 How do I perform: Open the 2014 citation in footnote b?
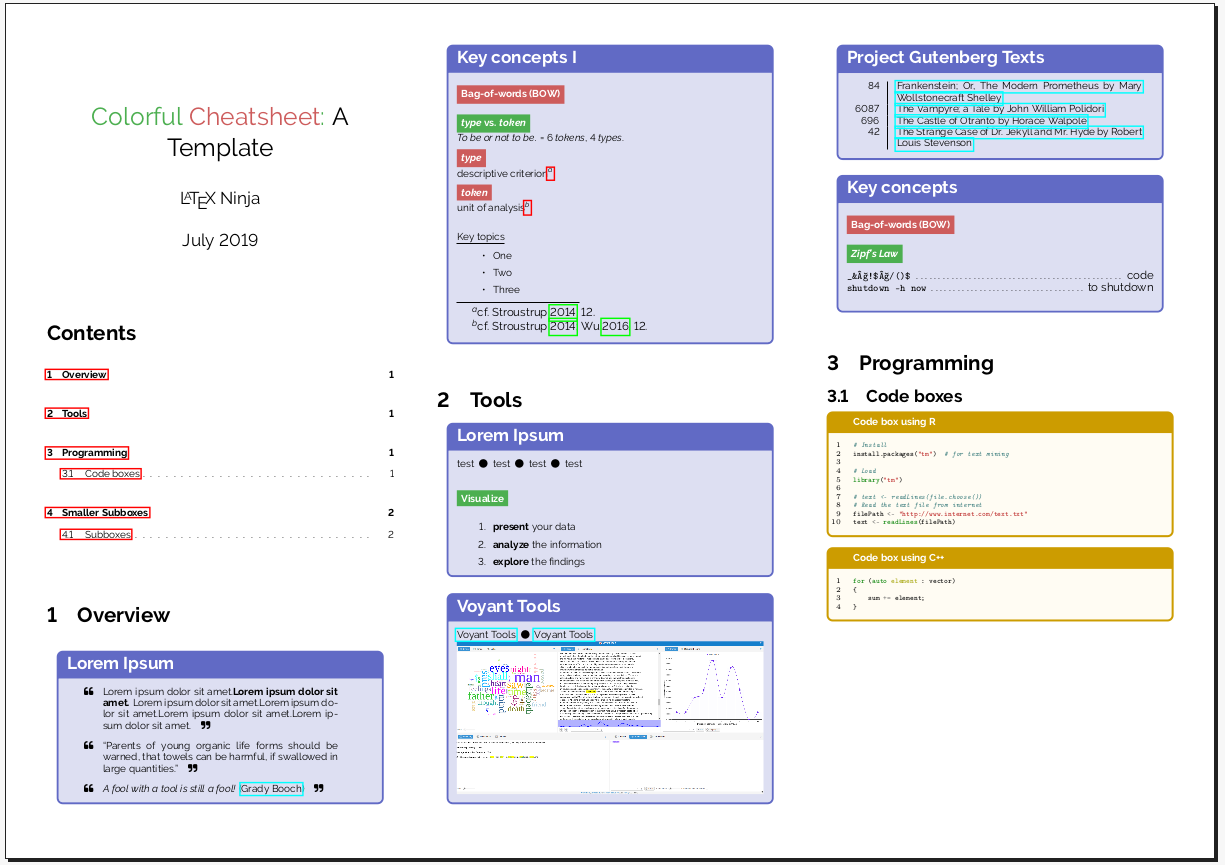(x=563, y=326)
